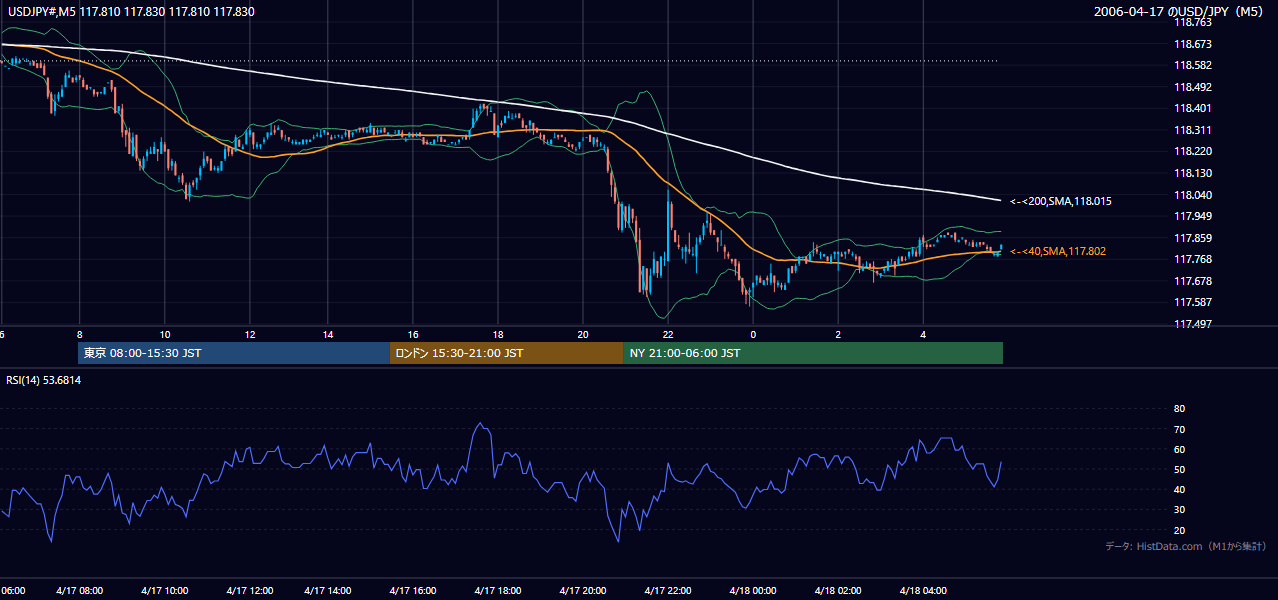The height and width of the screenshot is (600, 1278).
Task: Click the 4/17 14:00 time axis label
Action: tap(327, 590)
